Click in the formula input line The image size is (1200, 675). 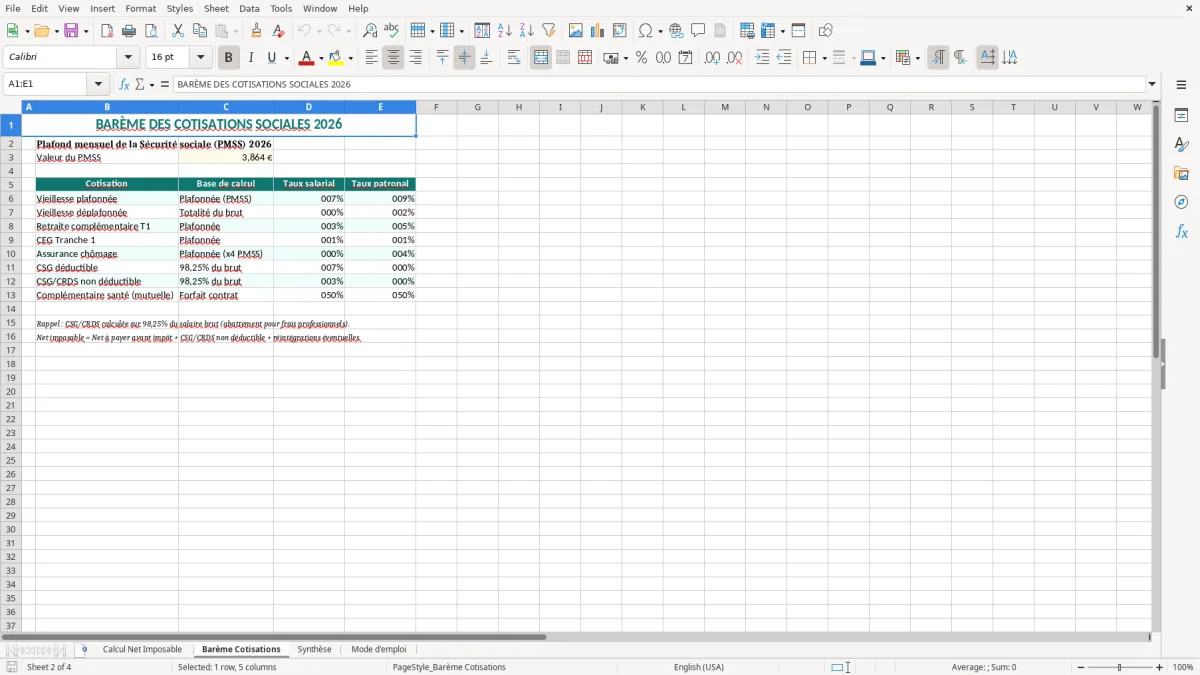(658, 84)
